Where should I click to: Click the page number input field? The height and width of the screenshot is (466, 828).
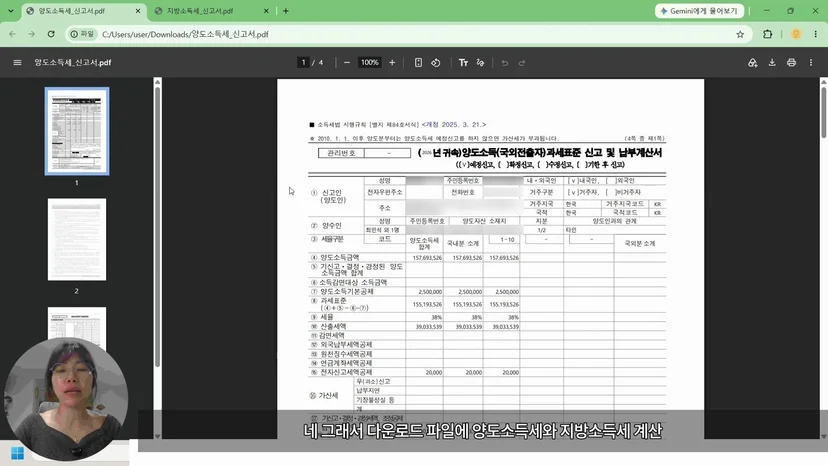pyautogui.click(x=303, y=62)
